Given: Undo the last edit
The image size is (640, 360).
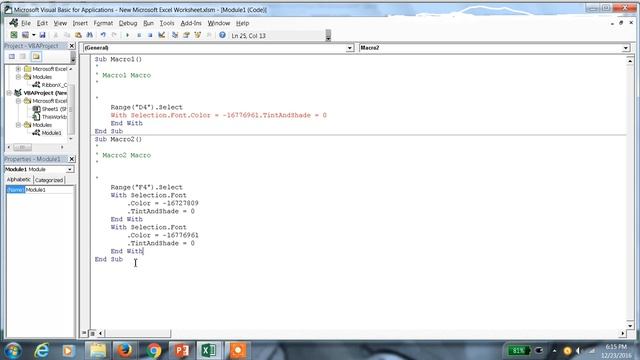Looking at the screenshot, I should pyautogui.click(x=103, y=35).
